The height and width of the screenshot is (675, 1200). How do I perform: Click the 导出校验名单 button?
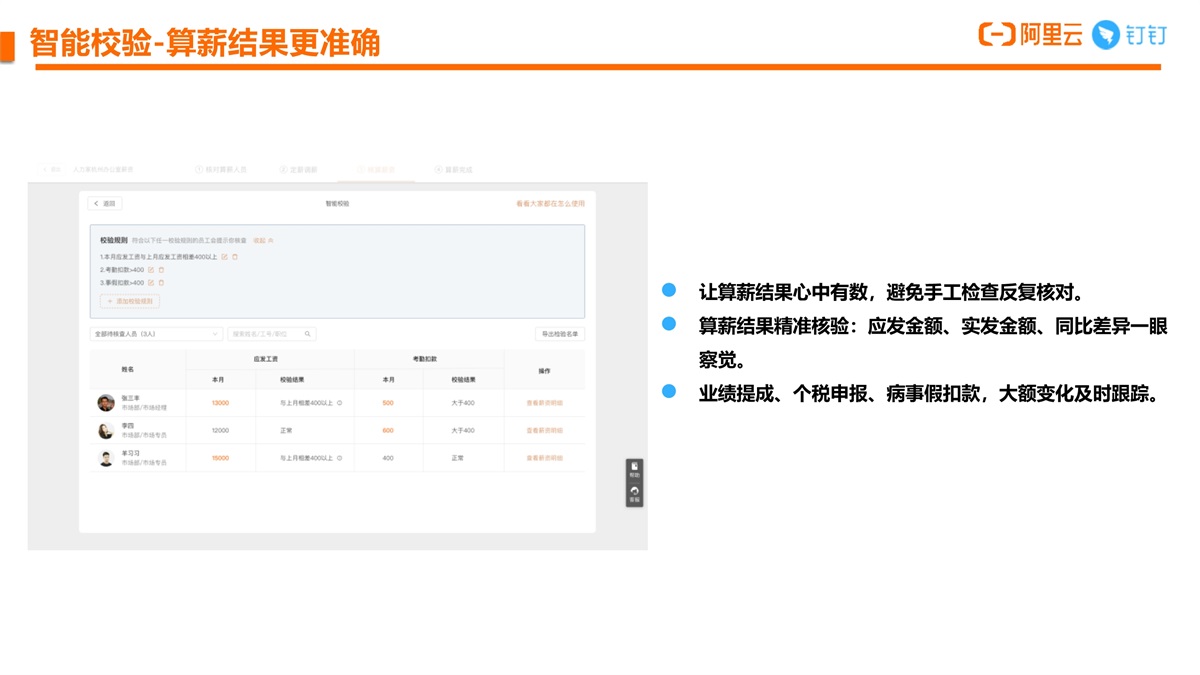(560, 334)
